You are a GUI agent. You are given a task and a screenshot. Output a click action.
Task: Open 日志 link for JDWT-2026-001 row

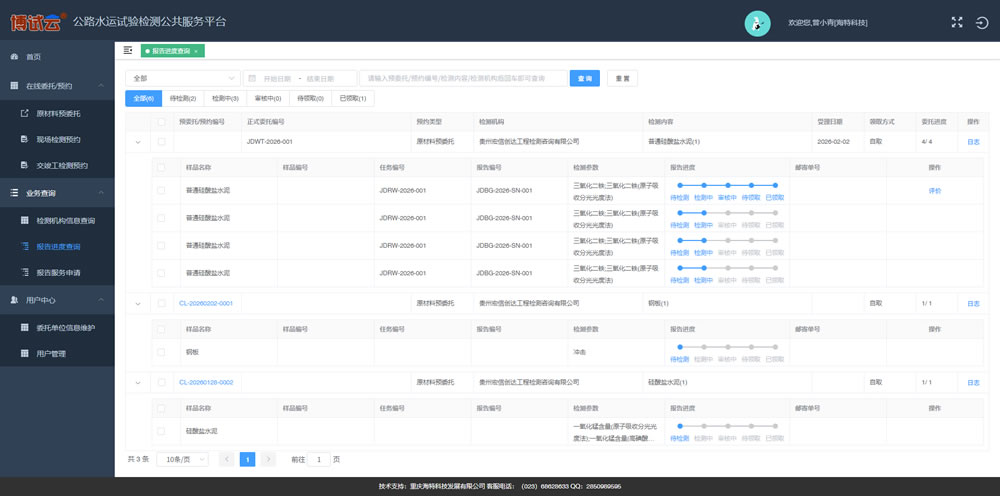point(973,142)
